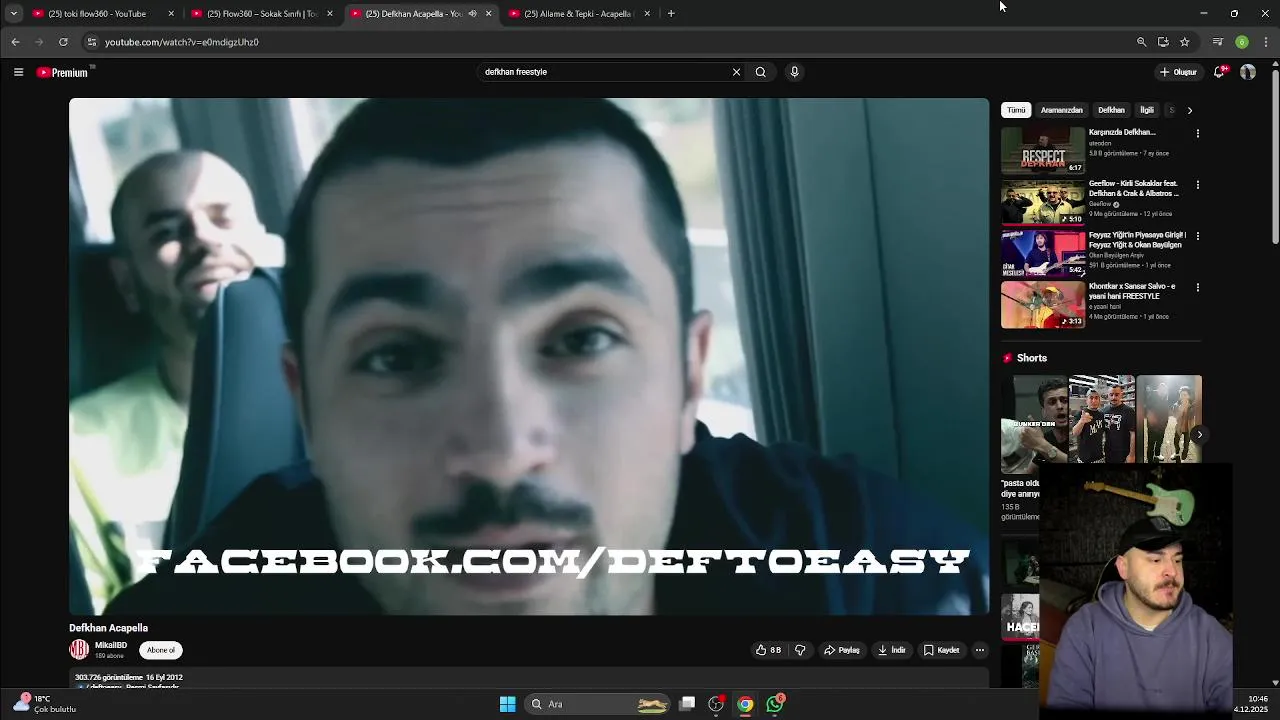Click the search magnifier button
This screenshot has width=1280, height=720.
(761, 72)
